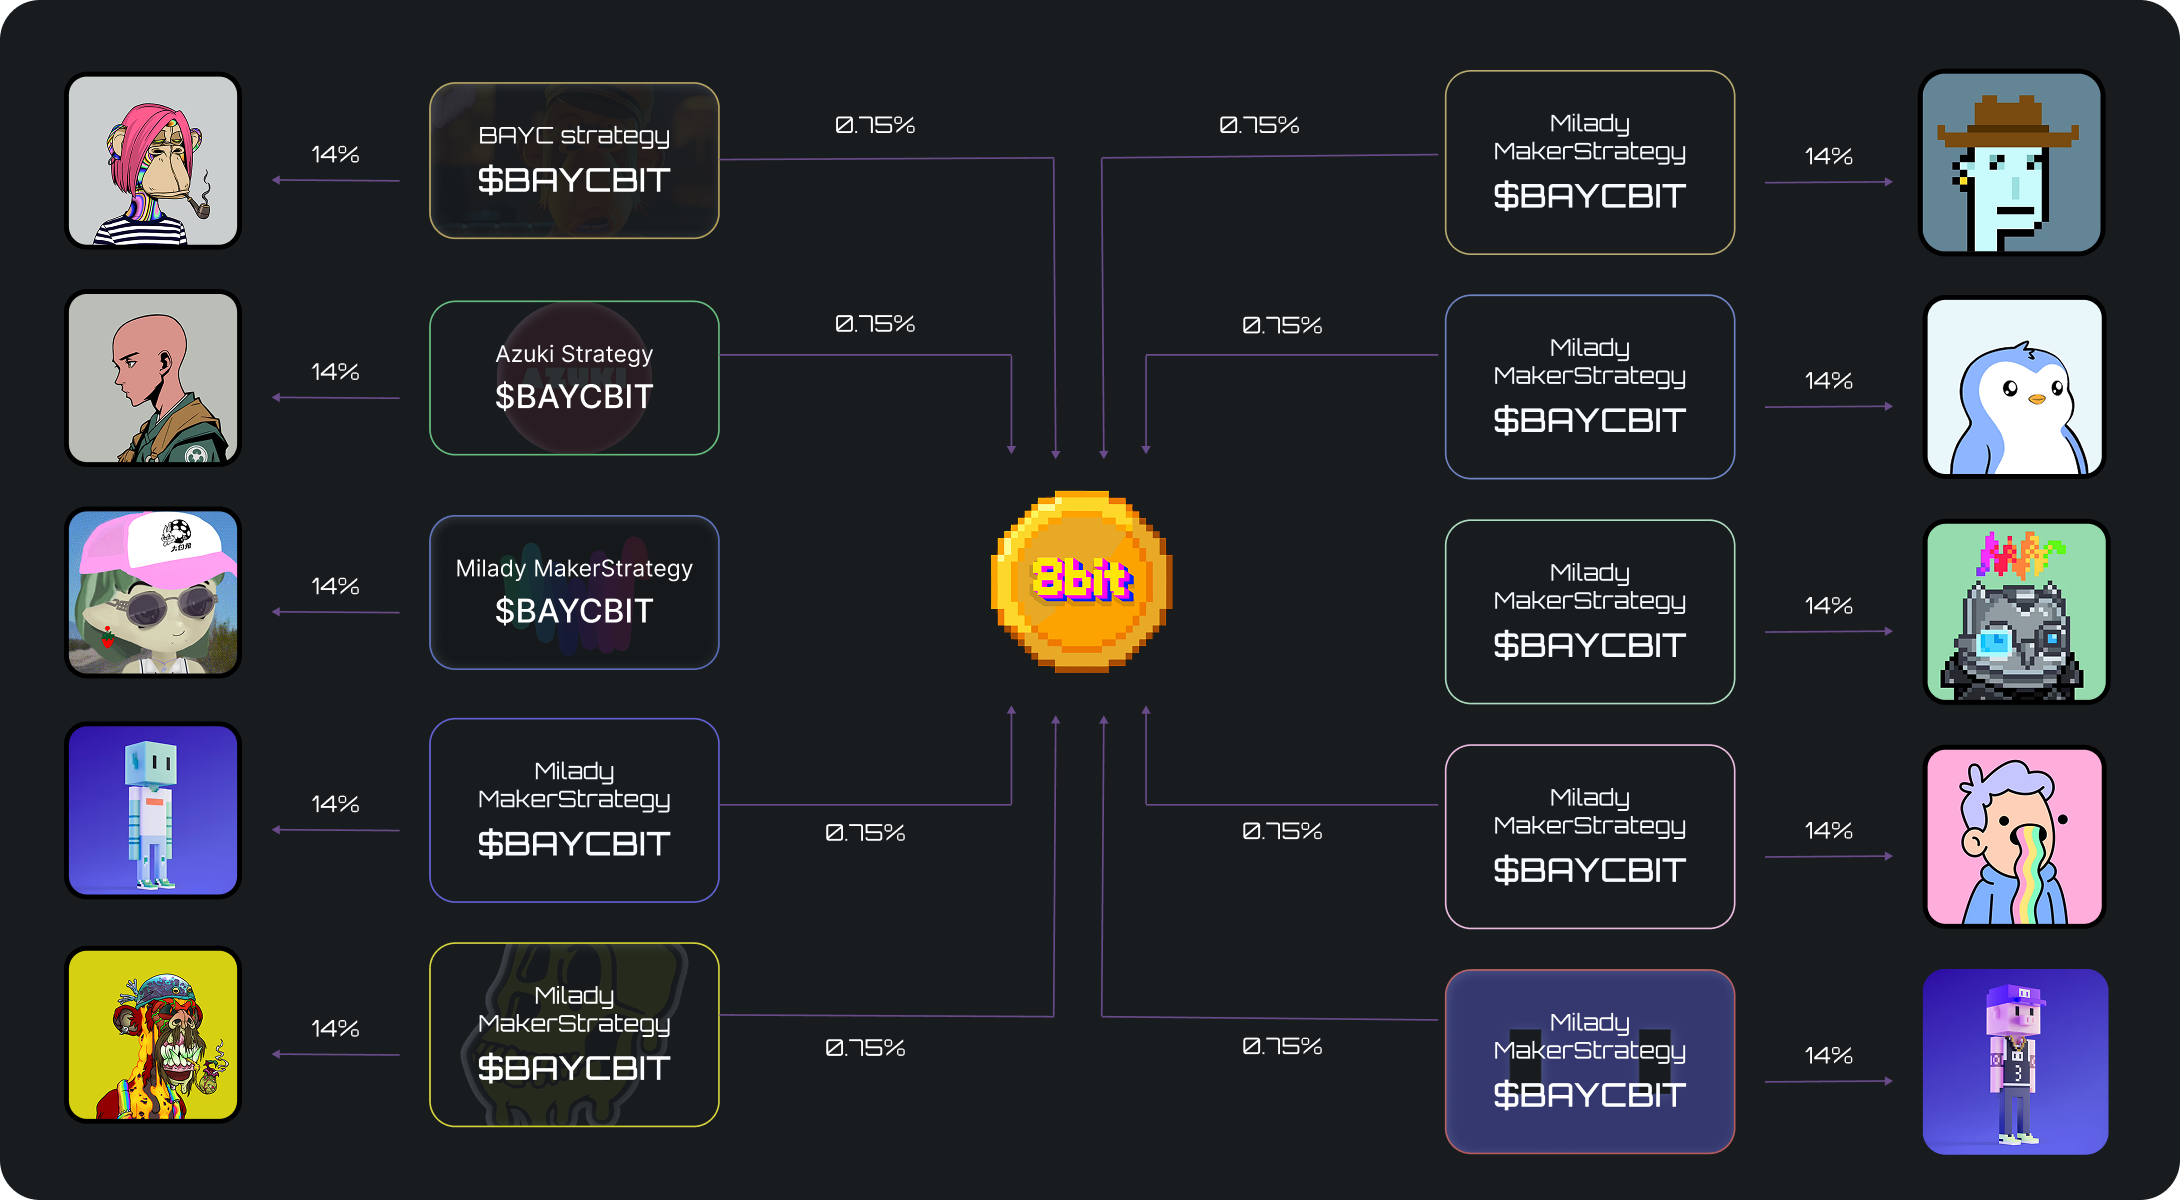The width and height of the screenshot is (2180, 1200).
Task: Select the Pudgy Penguin avatar
Action: click(2014, 387)
